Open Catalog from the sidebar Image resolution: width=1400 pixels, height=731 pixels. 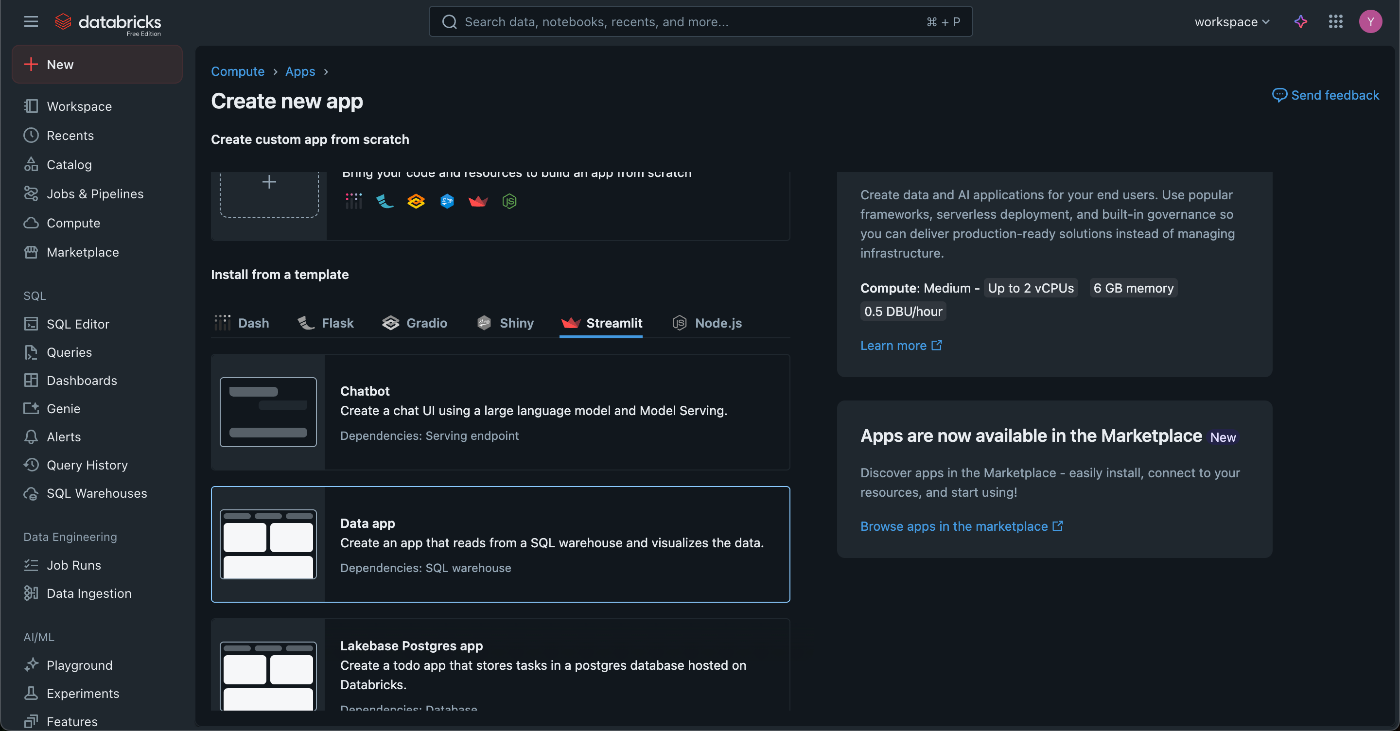pyautogui.click(x=69, y=165)
